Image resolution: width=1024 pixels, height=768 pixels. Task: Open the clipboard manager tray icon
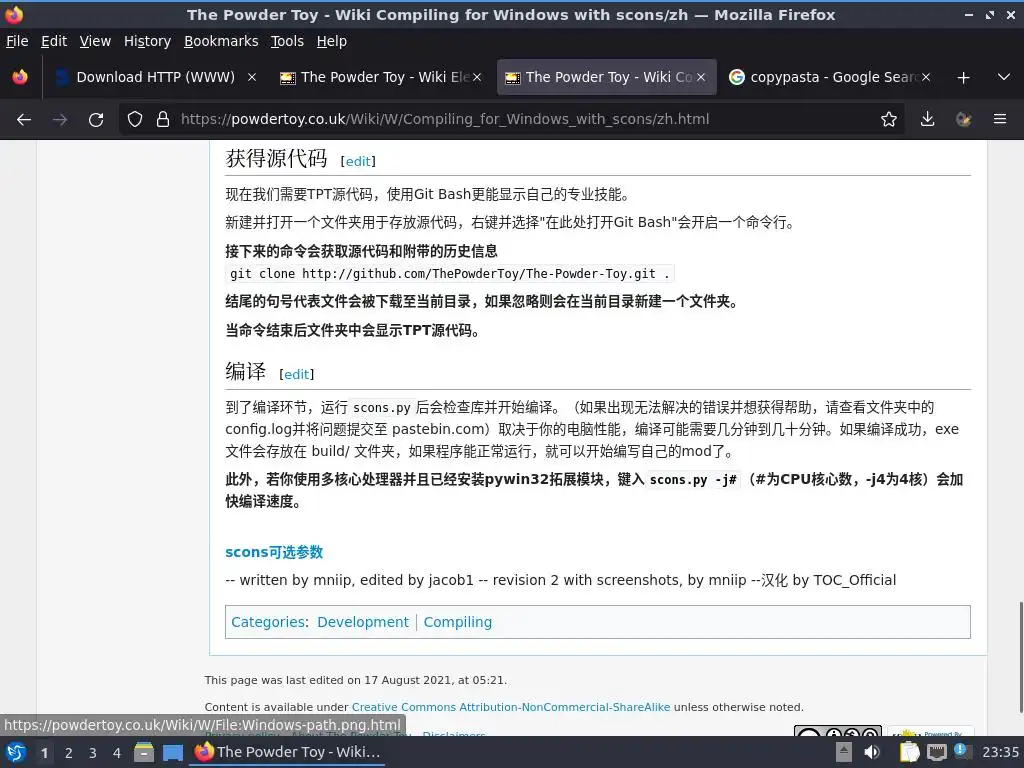[908, 752]
